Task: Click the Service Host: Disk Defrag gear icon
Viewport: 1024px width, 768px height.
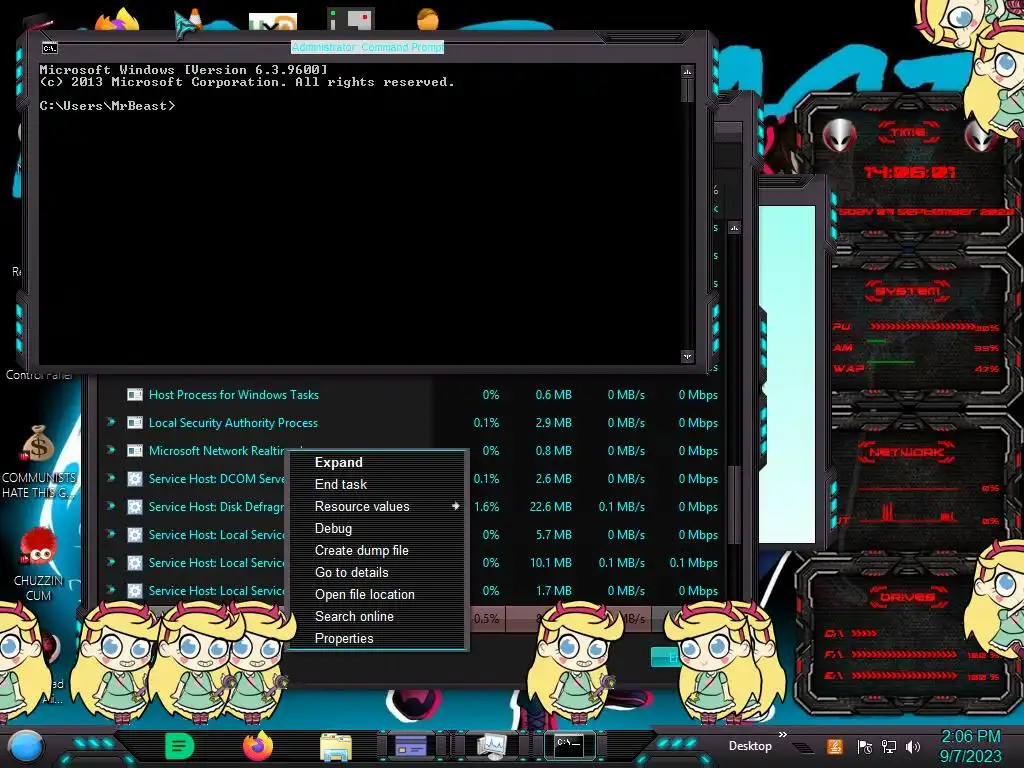Action: coord(135,507)
